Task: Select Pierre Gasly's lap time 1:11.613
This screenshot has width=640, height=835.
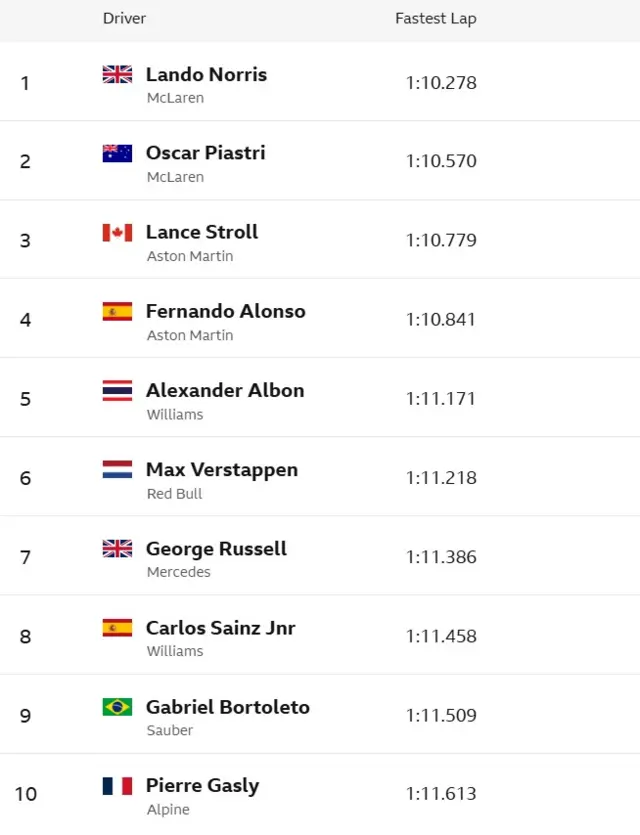Action: click(x=441, y=794)
